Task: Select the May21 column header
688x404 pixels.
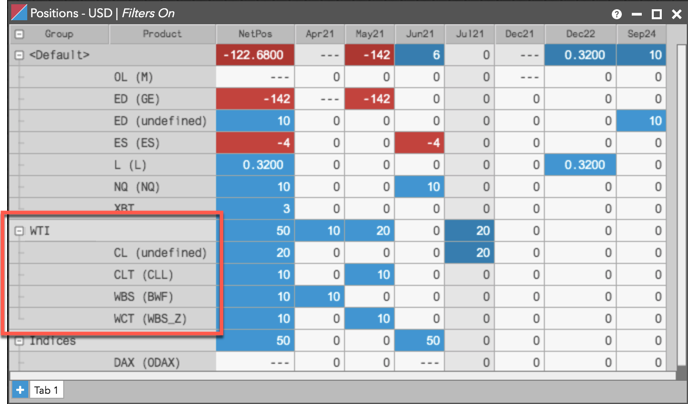Action: point(369,34)
